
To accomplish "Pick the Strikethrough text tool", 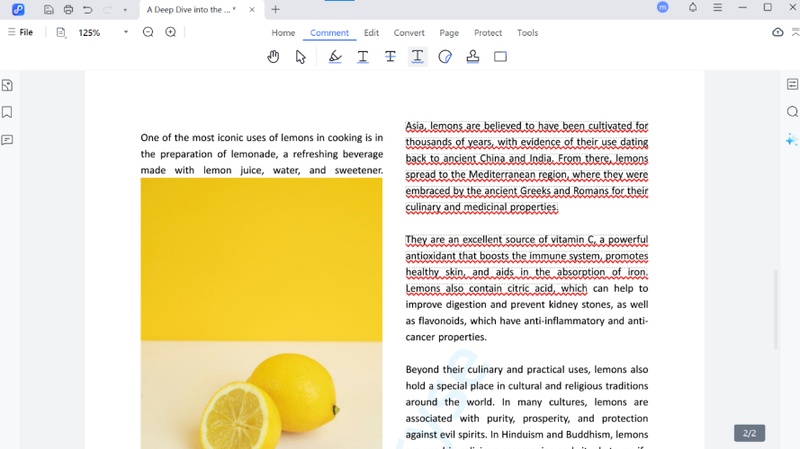I will (390, 57).
